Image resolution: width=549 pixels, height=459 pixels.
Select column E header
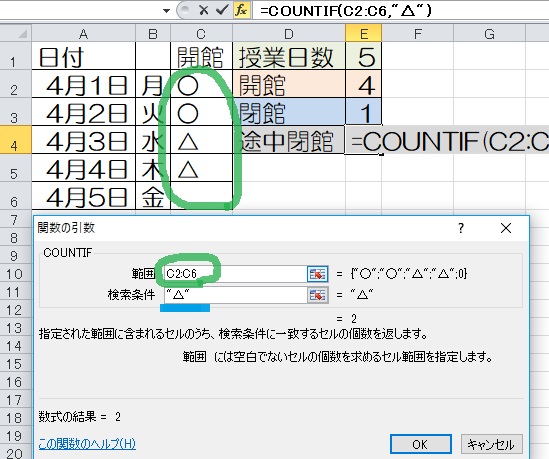tap(363, 33)
